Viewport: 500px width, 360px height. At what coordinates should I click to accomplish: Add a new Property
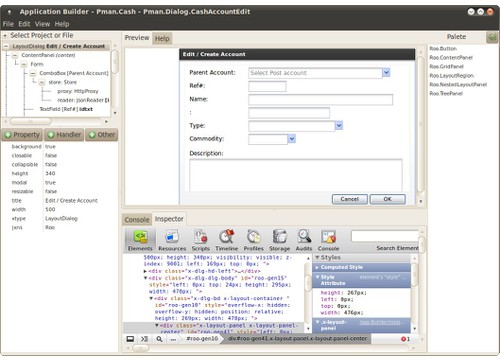coord(22,135)
